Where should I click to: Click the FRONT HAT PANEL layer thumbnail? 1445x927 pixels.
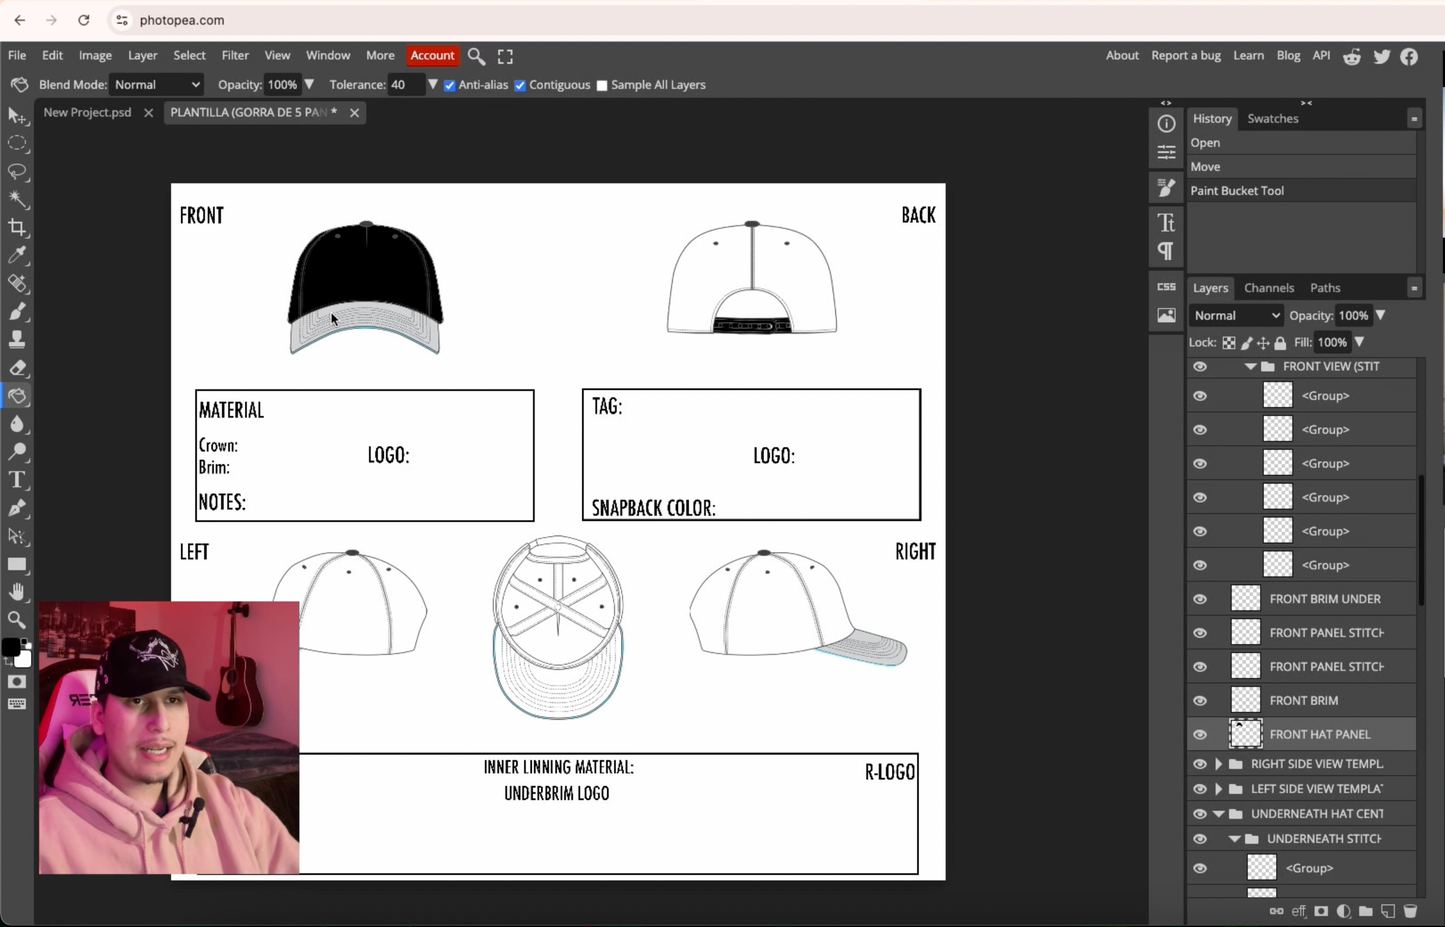(1245, 734)
